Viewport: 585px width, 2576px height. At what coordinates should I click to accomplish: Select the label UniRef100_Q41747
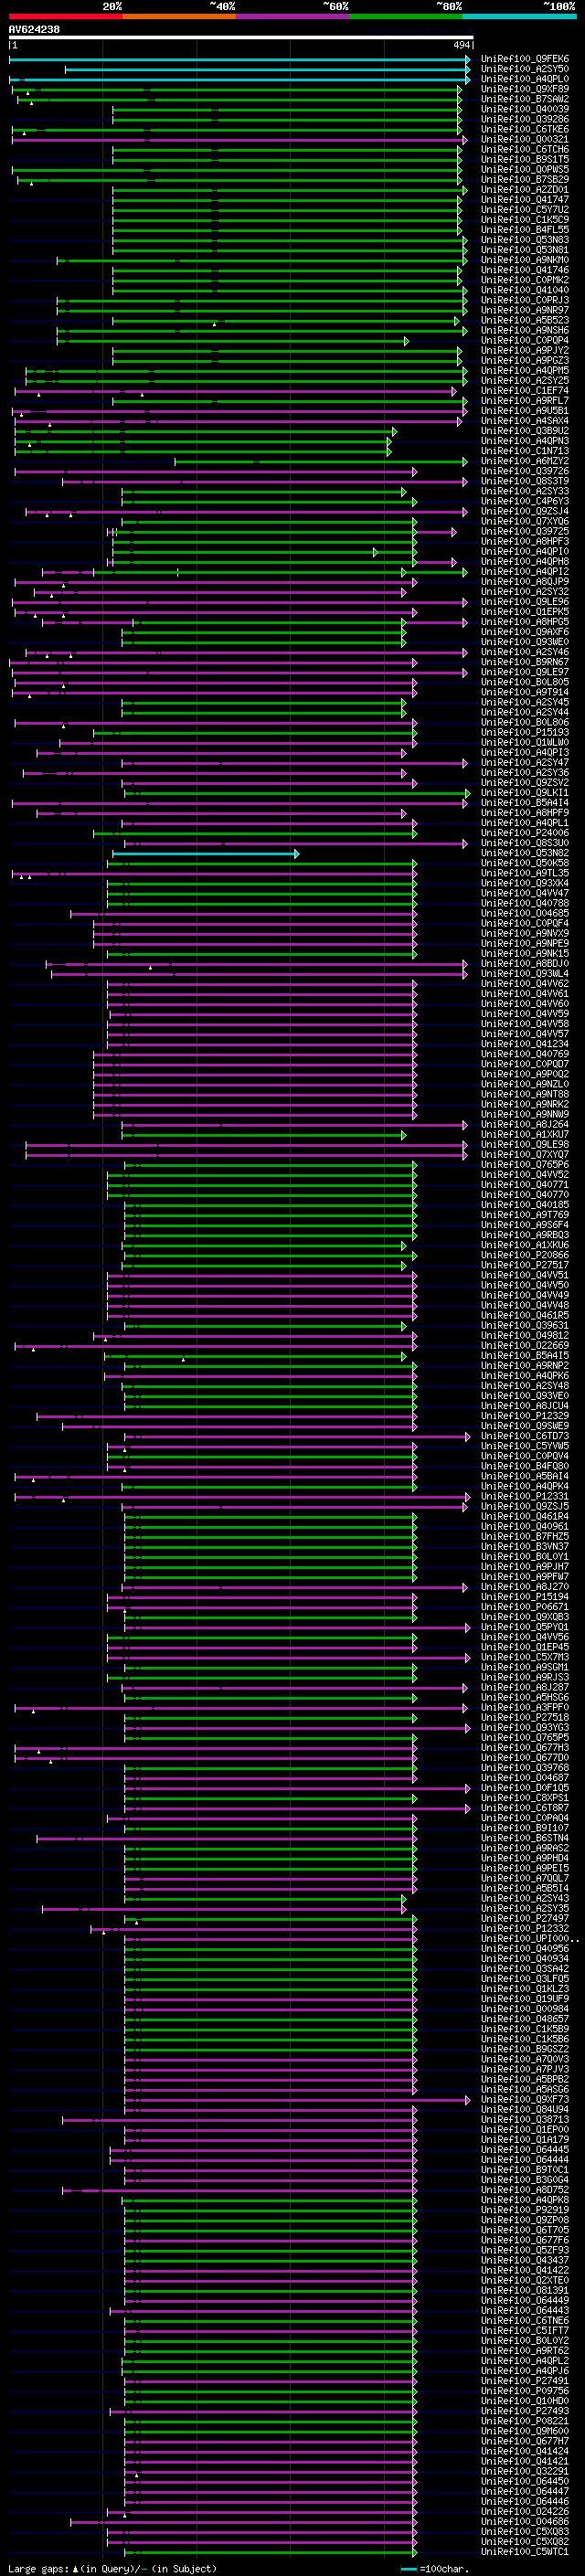click(x=525, y=200)
